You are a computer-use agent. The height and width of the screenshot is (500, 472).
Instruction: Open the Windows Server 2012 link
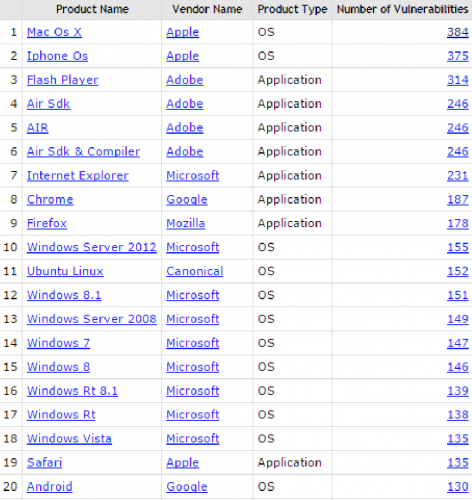(x=92, y=247)
